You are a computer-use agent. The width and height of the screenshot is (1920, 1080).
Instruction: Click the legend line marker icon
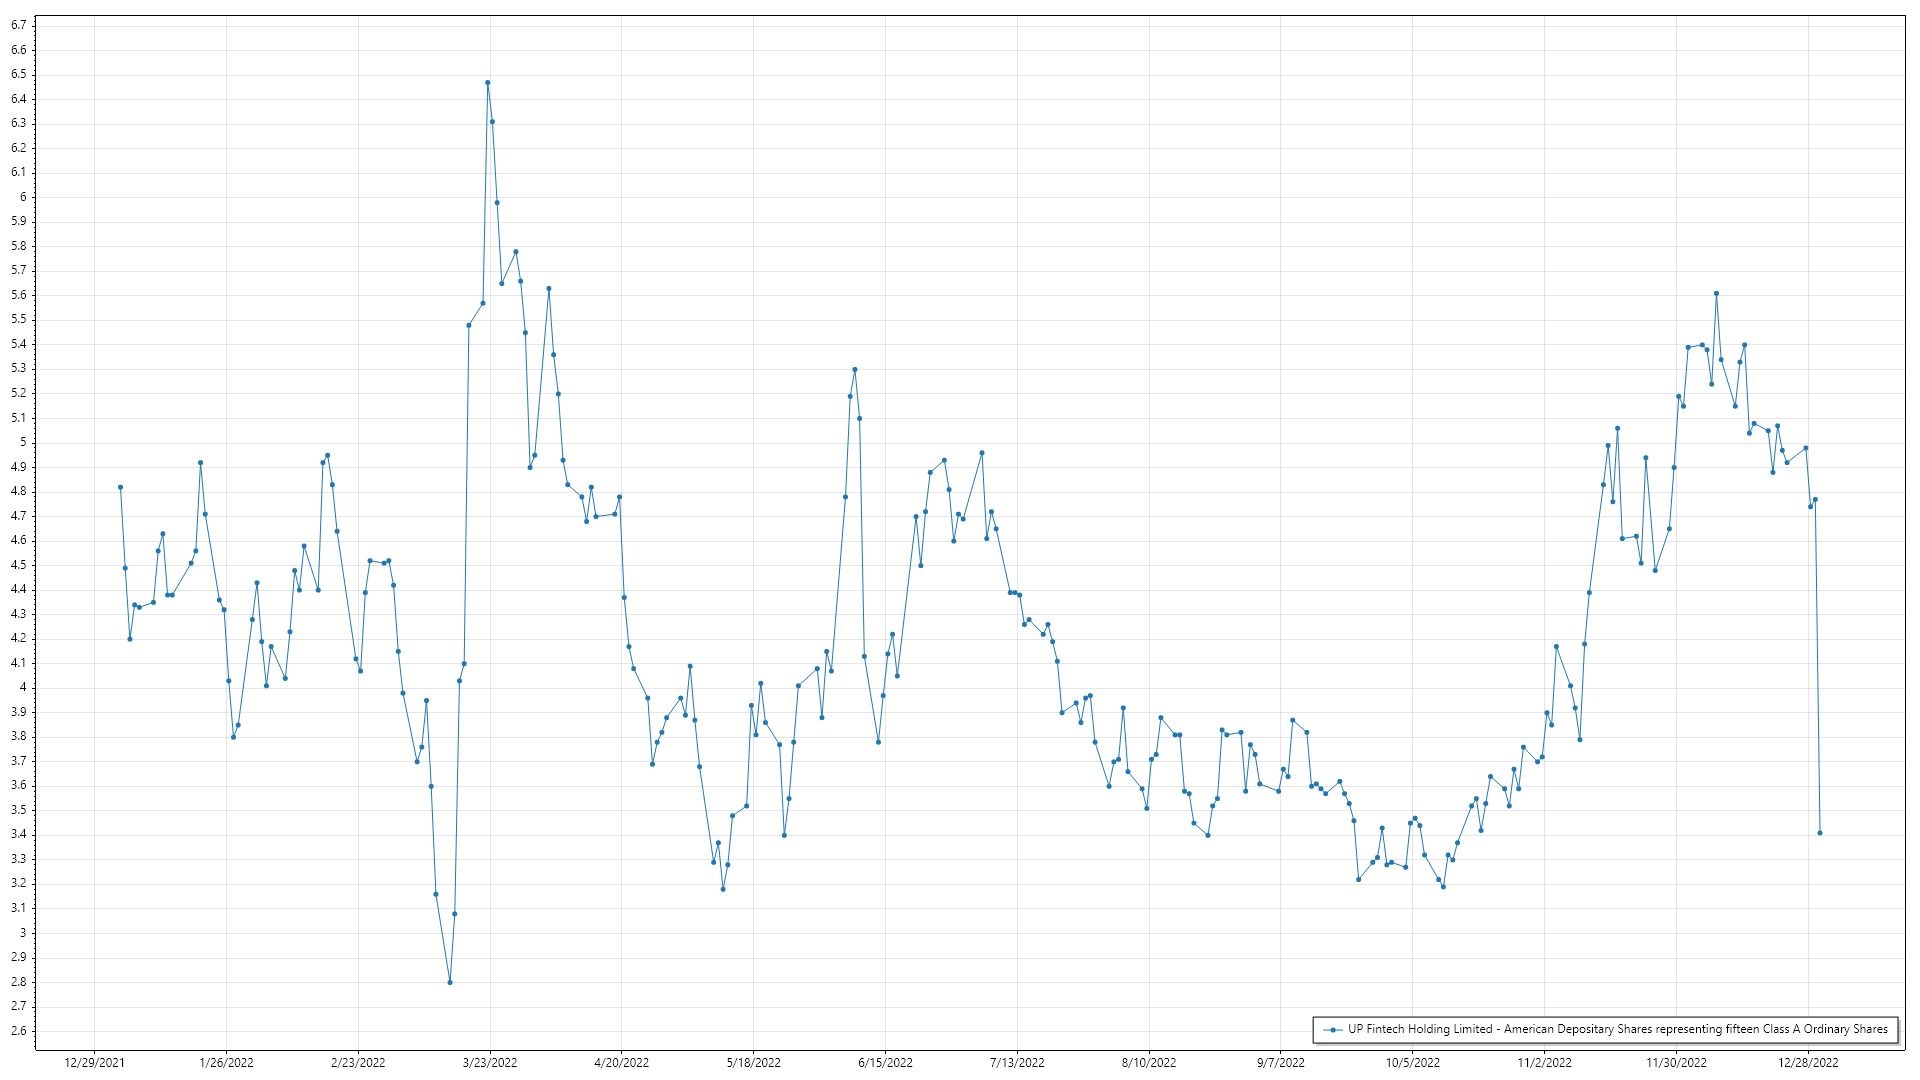[1332, 1030]
